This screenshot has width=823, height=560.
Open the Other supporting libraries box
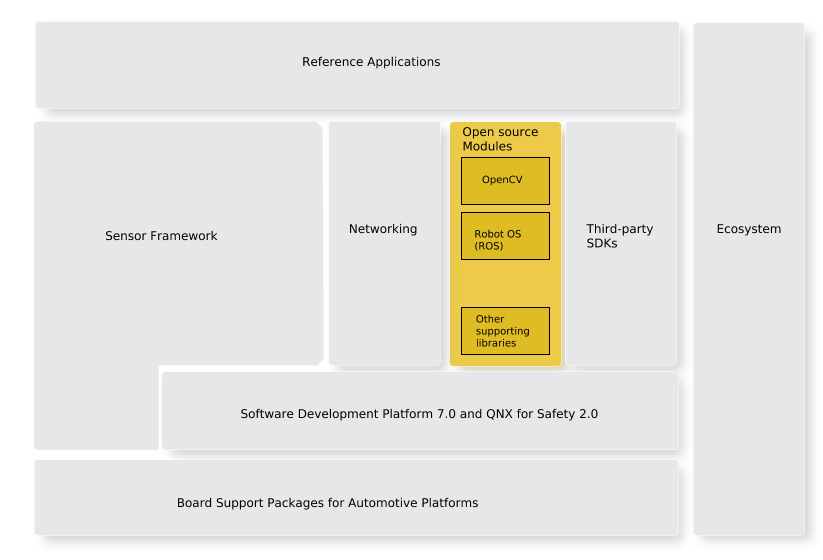coord(505,331)
